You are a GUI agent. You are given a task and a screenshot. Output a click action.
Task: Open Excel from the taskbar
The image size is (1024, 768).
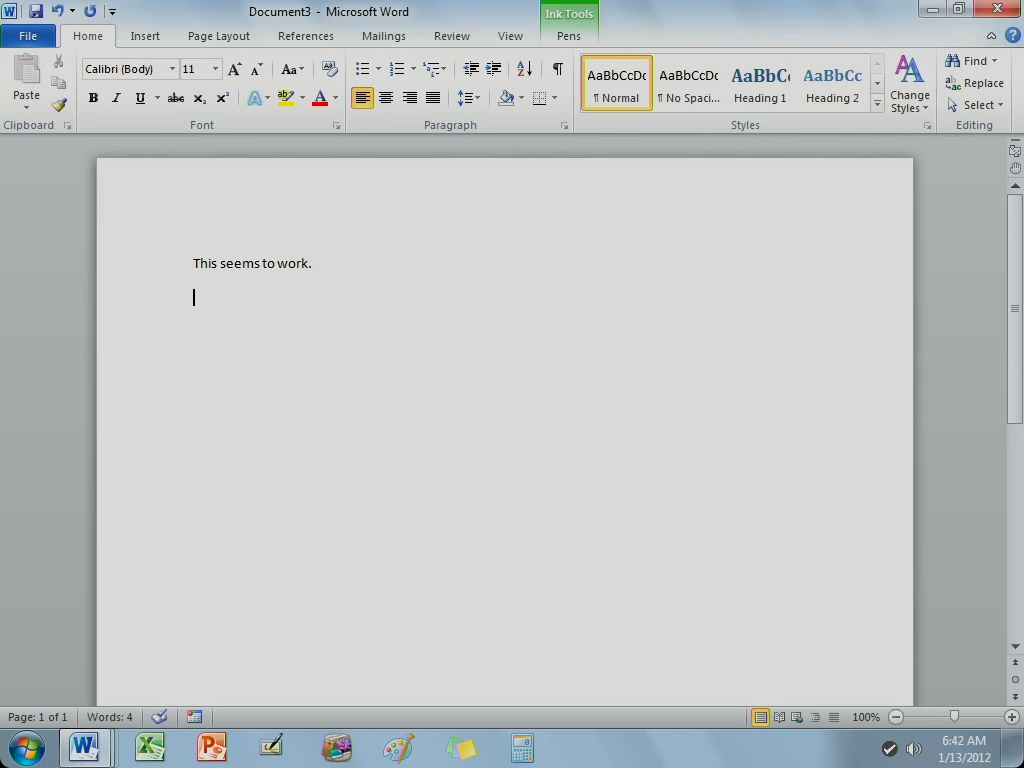click(149, 747)
